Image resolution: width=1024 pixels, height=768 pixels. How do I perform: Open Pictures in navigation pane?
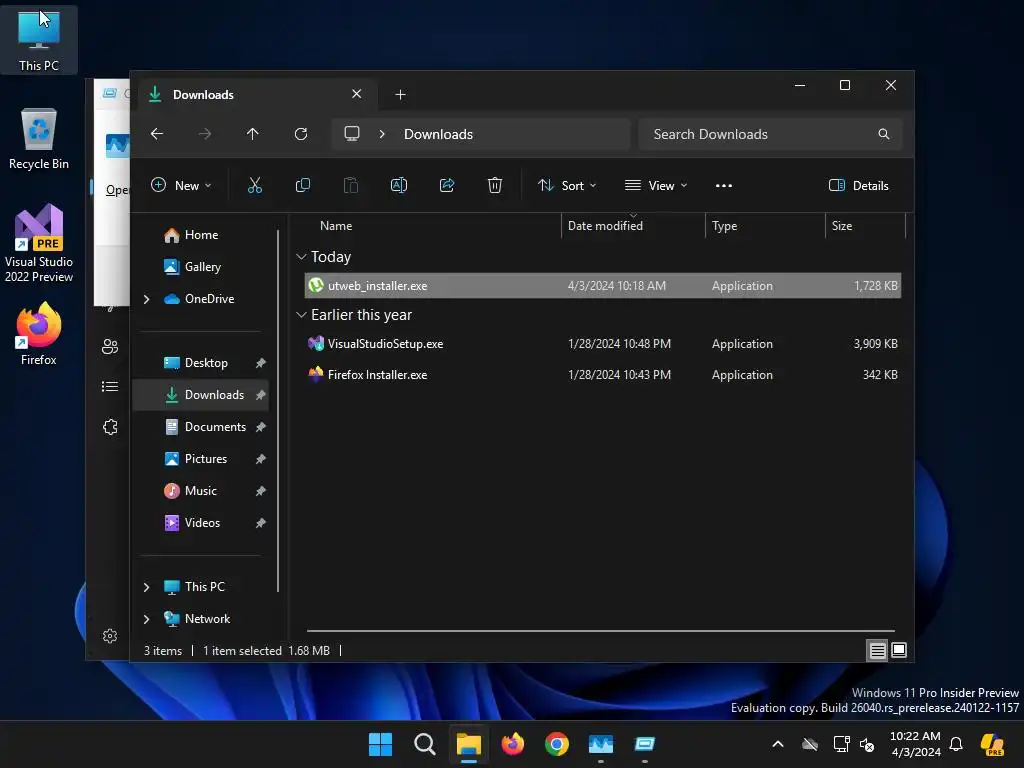pyautogui.click(x=200, y=459)
